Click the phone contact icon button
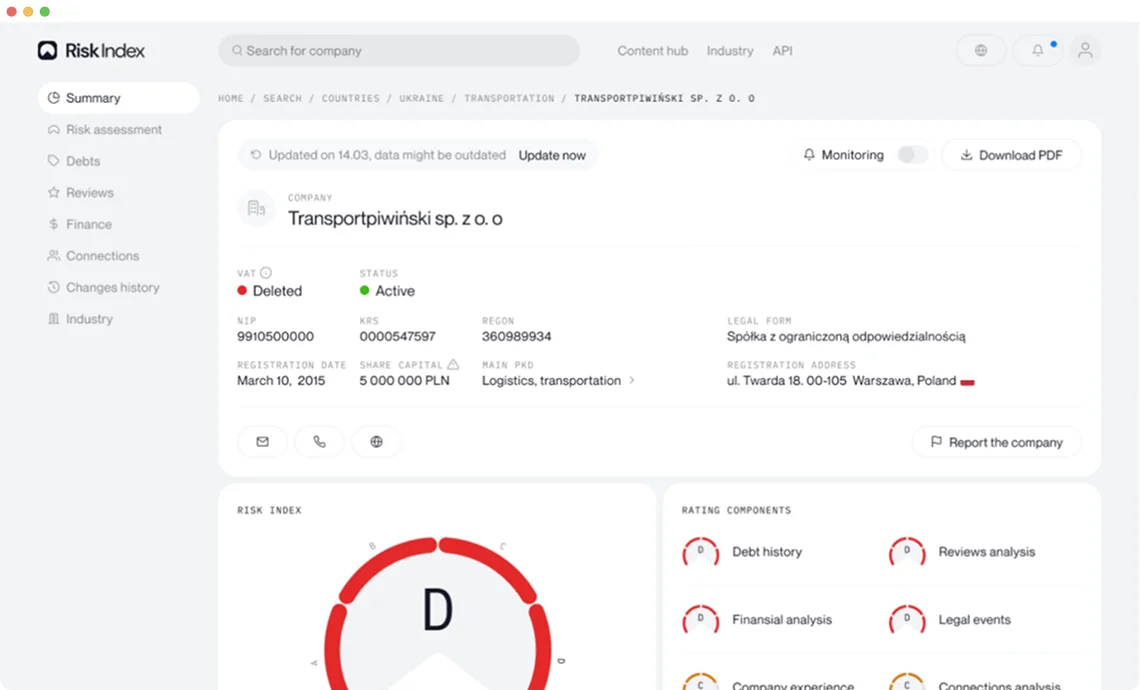1140x690 pixels. coord(319,441)
